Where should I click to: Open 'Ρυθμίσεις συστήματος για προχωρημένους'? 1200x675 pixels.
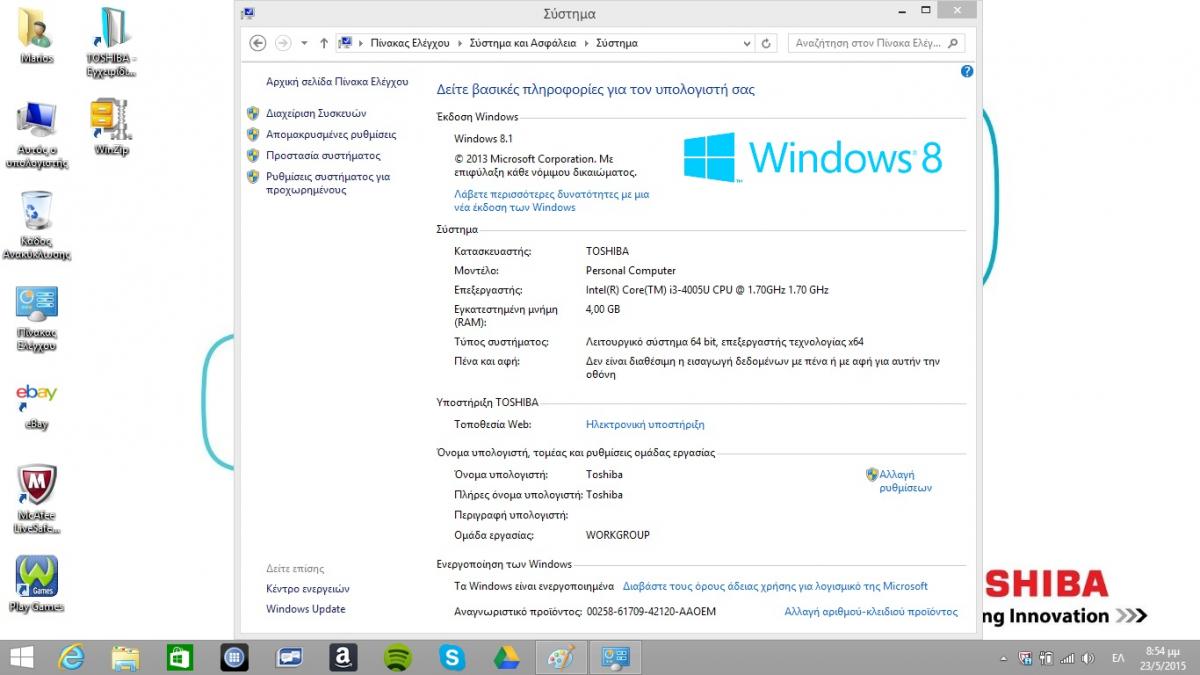point(328,183)
